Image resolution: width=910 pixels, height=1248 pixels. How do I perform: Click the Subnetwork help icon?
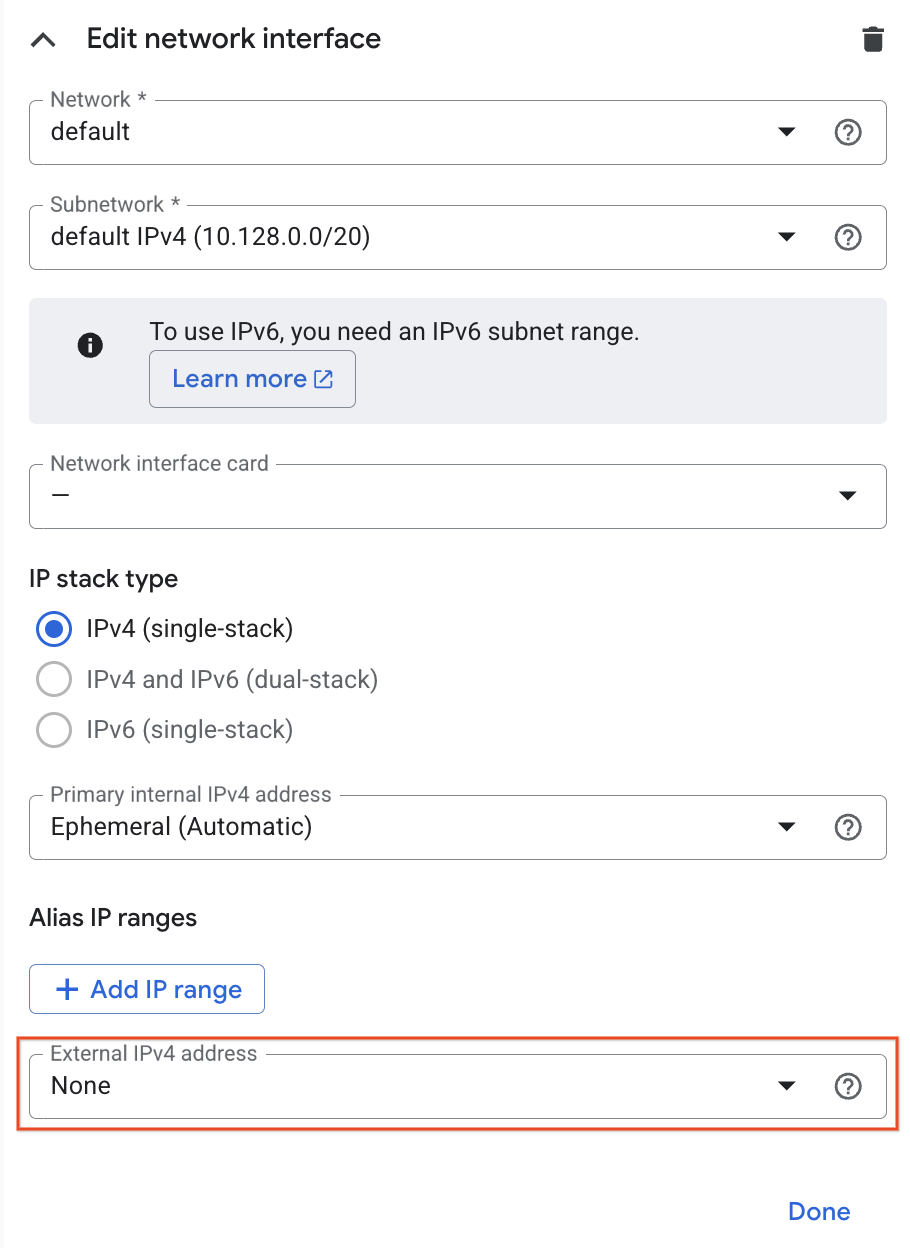tap(848, 237)
